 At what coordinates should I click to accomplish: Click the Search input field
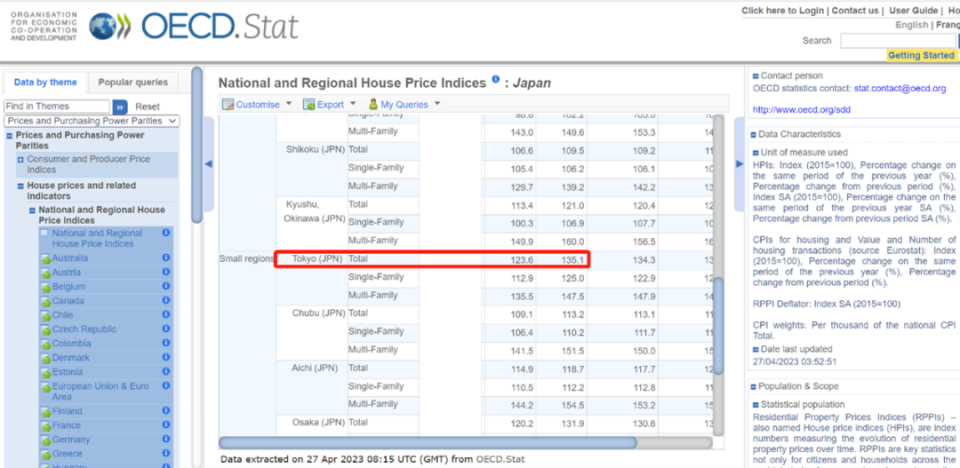pos(898,41)
